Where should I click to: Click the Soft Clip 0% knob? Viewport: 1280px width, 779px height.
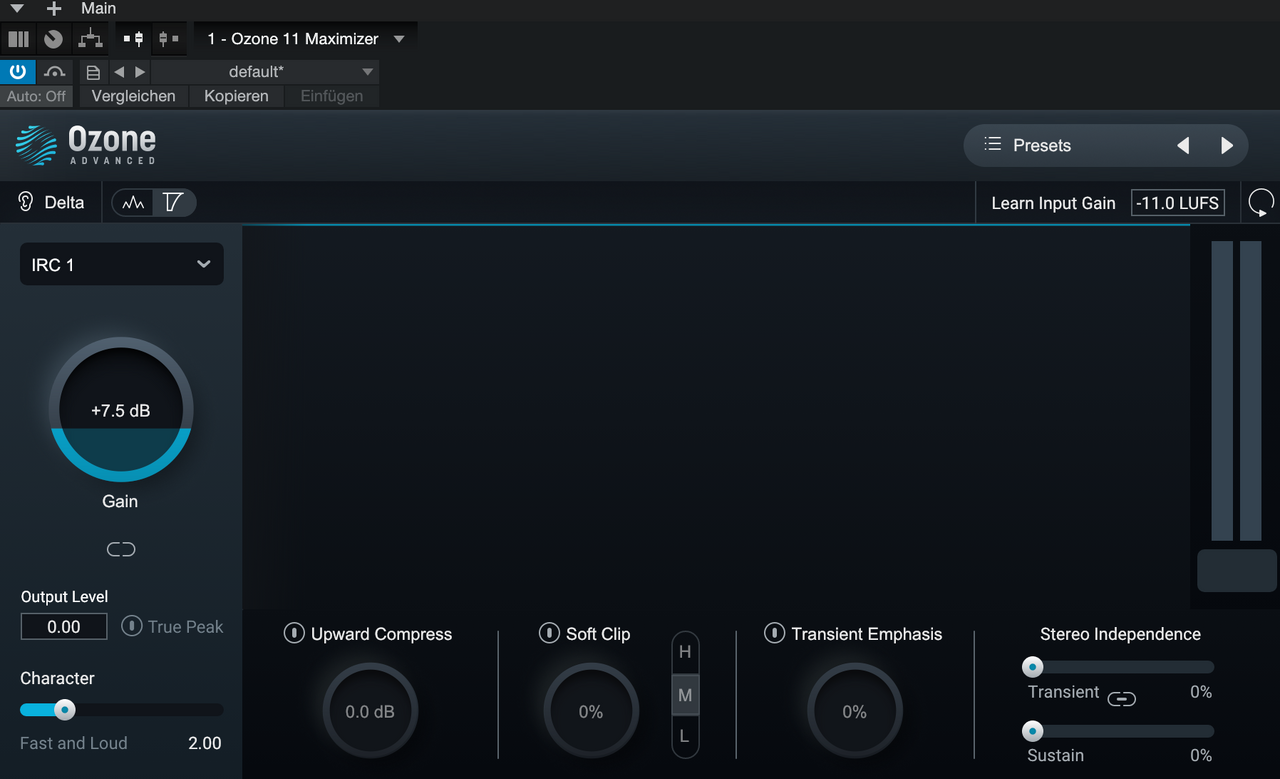click(x=591, y=711)
